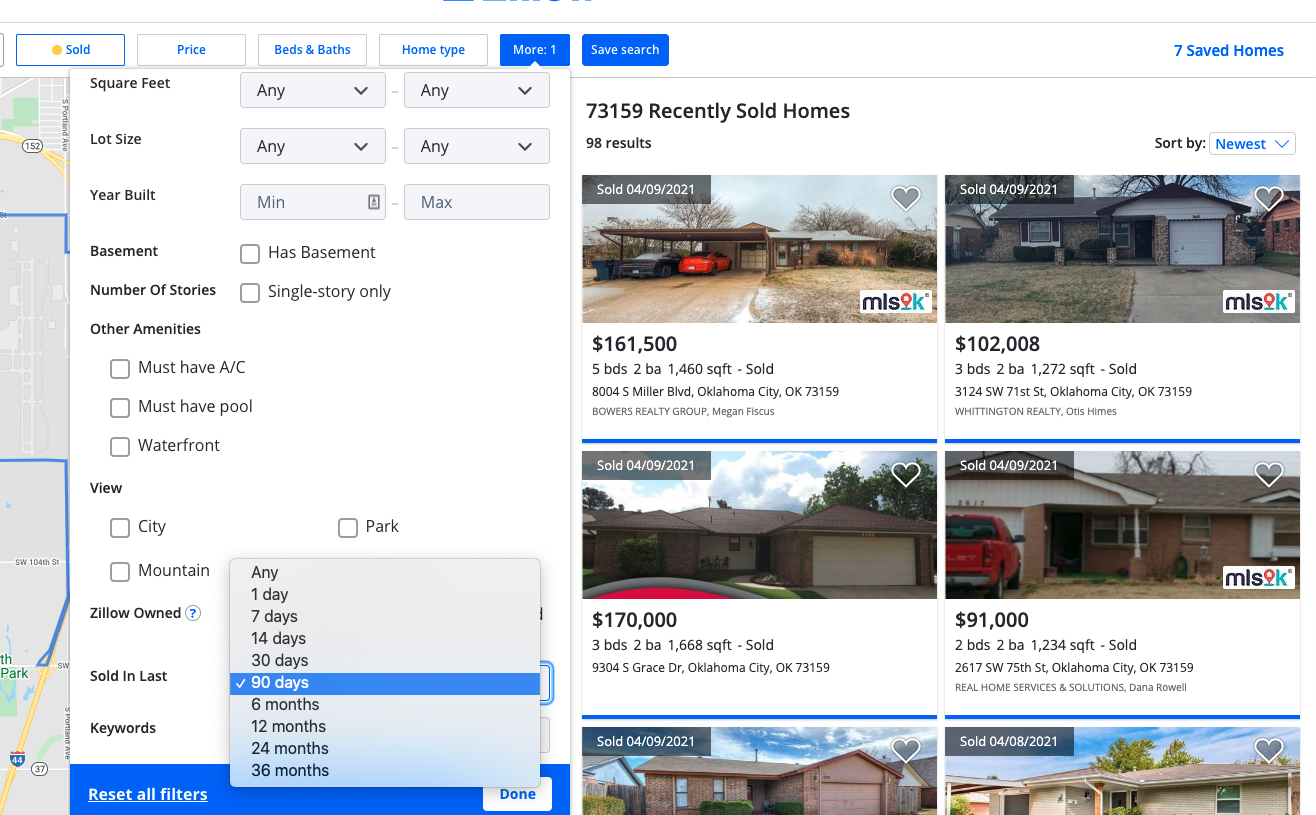
Task: Save the 8004 S Miller Blvd home with heart
Action: click(x=905, y=198)
